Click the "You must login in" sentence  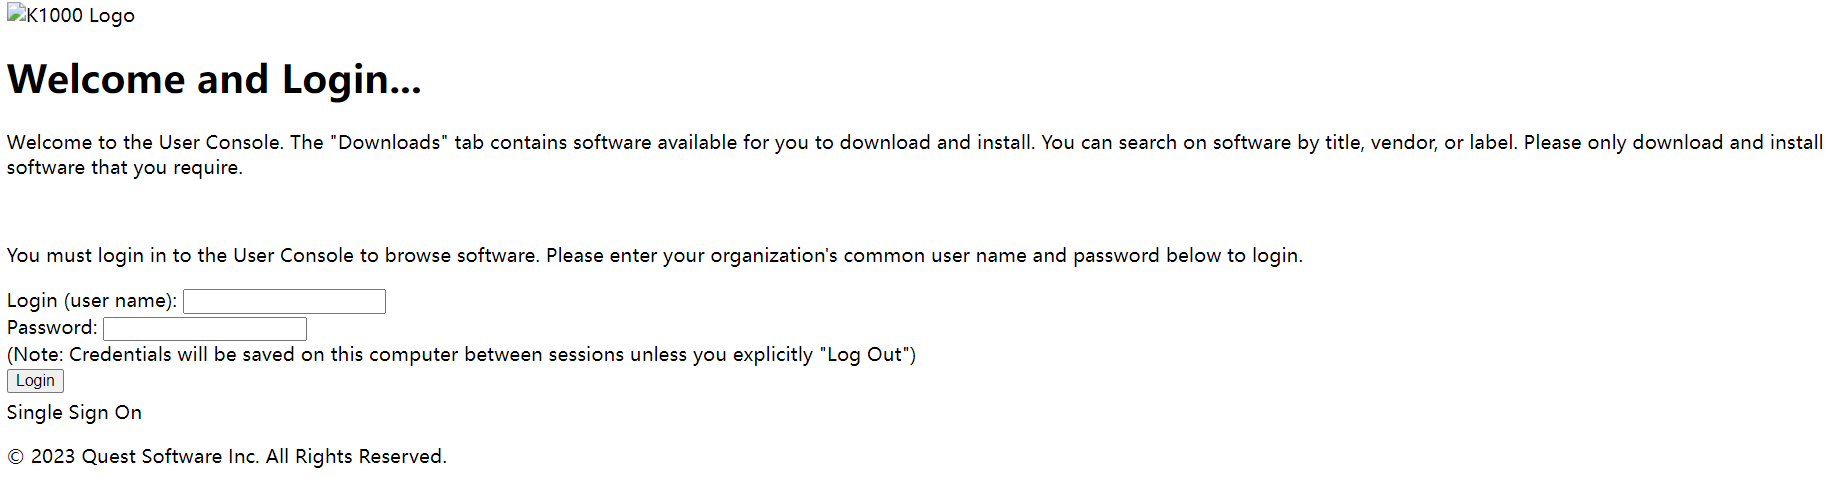click(x=86, y=256)
